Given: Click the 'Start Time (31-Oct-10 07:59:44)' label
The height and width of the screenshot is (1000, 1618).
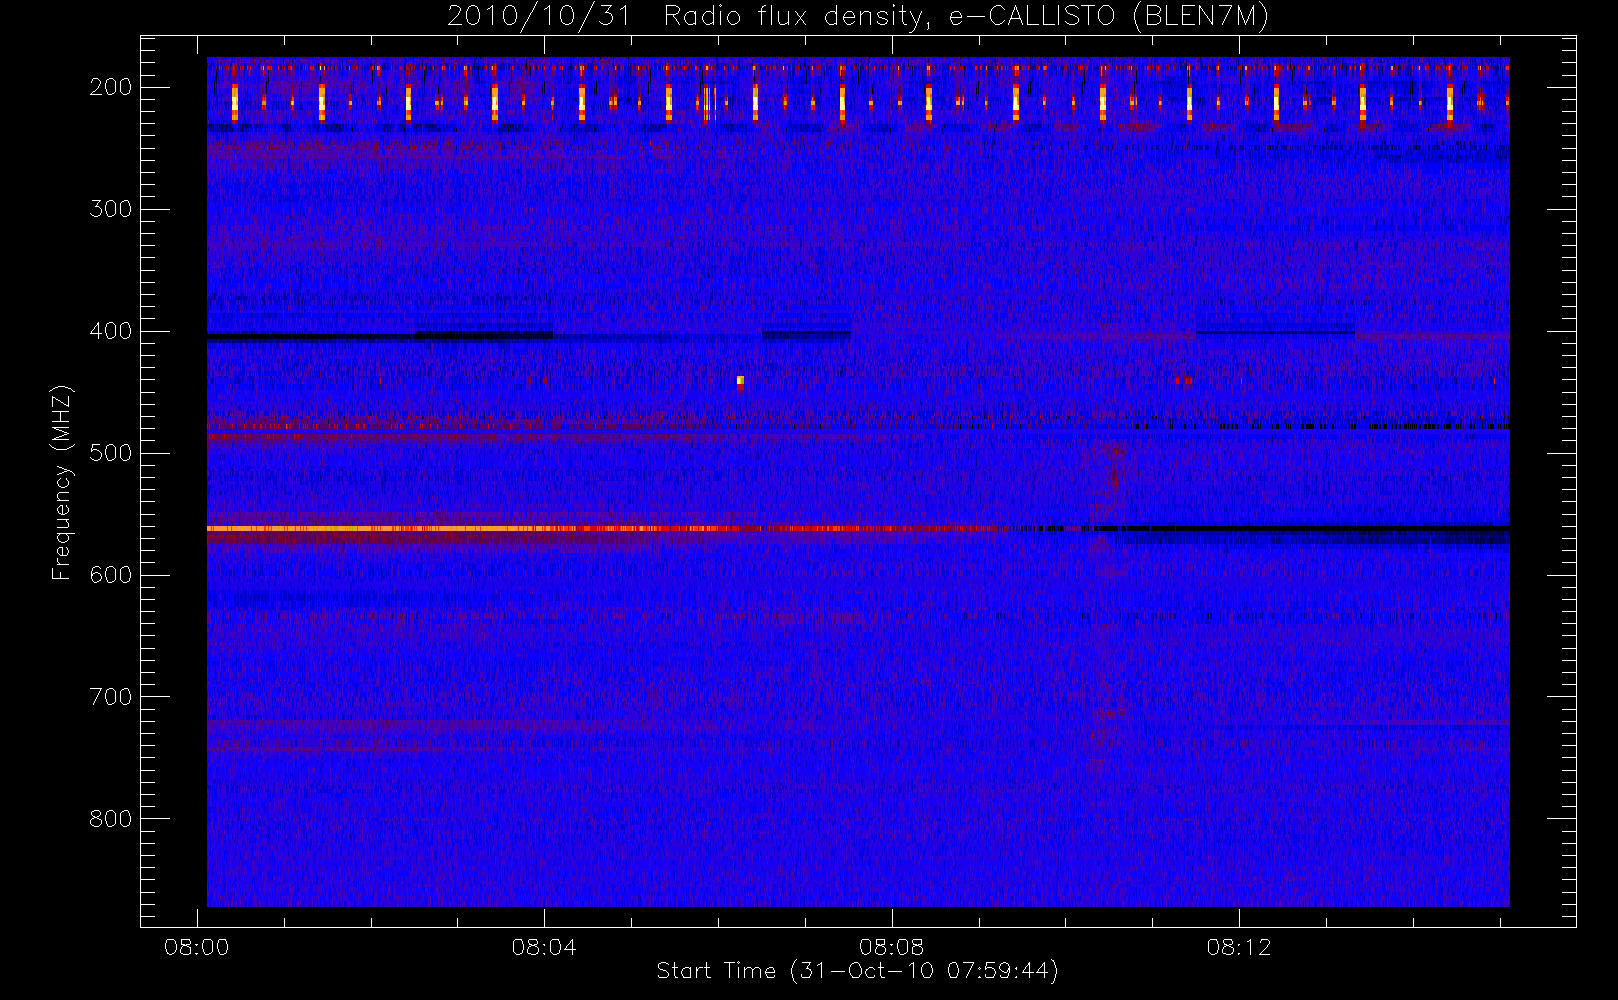Looking at the screenshot, I should (x=857, y=971).
